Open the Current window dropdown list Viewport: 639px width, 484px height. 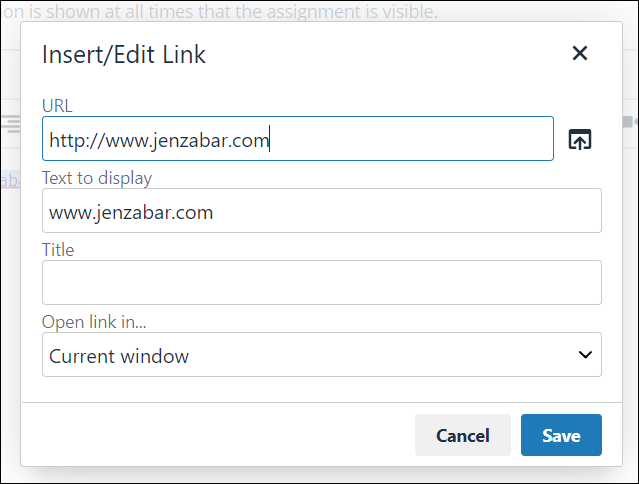click(322, 354)
